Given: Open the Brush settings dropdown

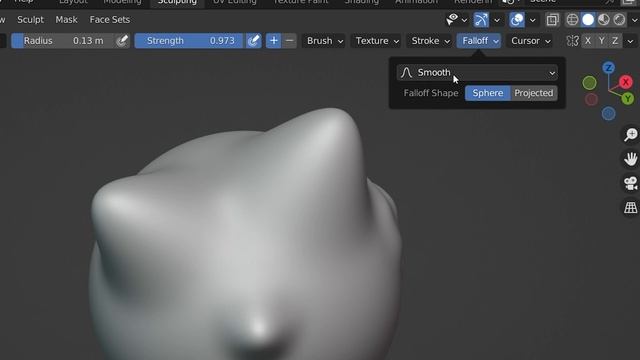Looking at the screenshot, I should pyautogui.click(x=325, y=41).
